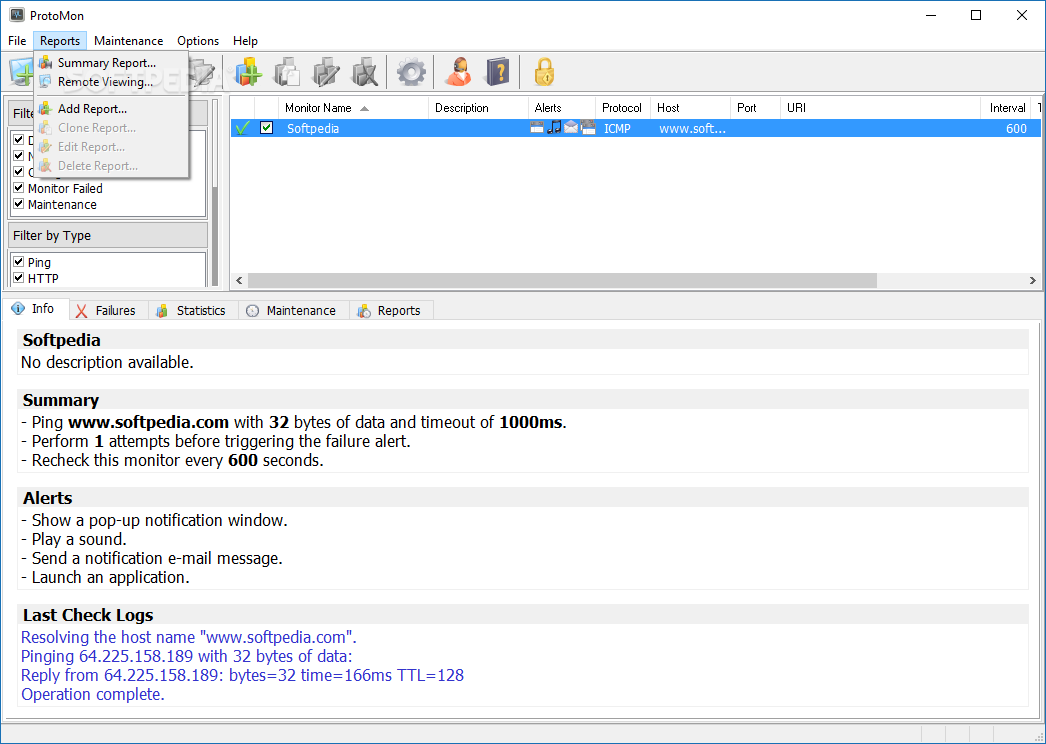Click the Clone Report toolbar icon
This screenshot has height=744, width=1046.
click(x=287, y=71)
